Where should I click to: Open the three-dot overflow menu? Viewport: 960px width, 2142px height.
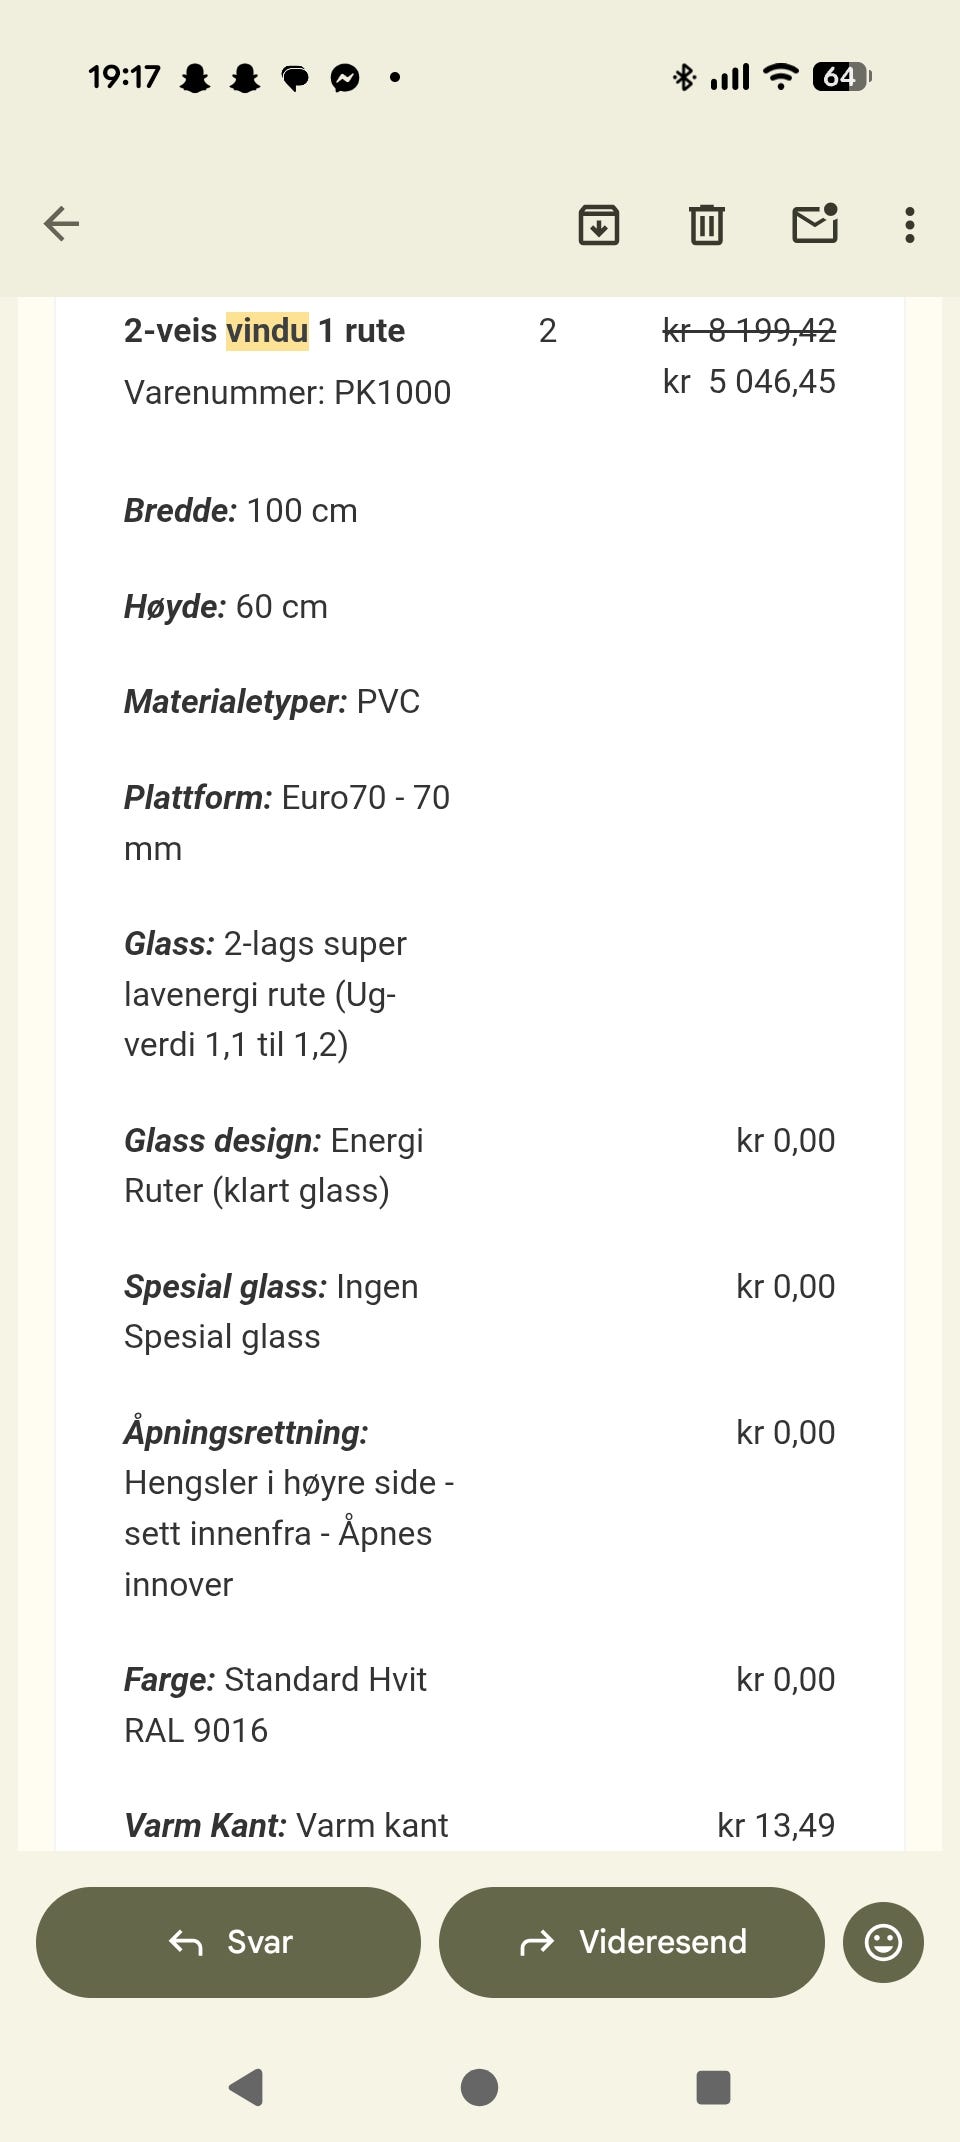pos(909,225)
